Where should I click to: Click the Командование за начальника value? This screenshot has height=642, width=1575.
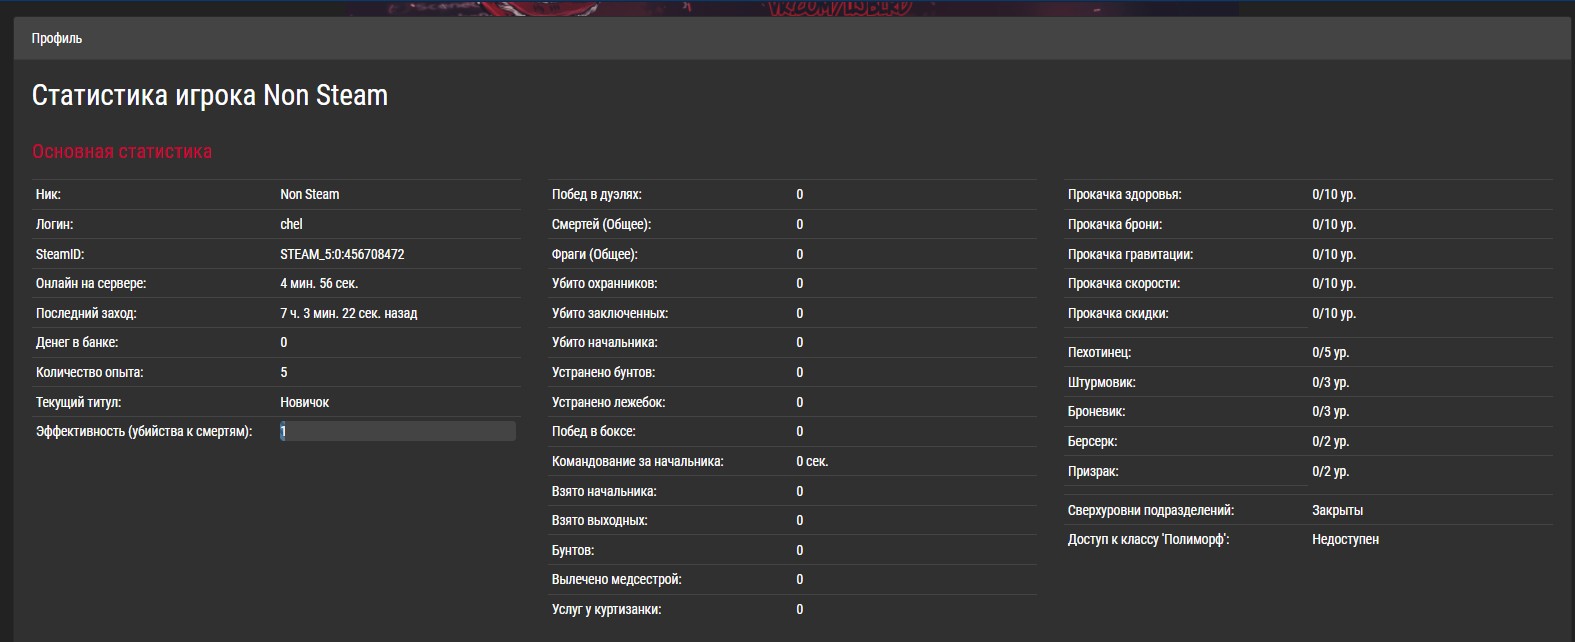tap(812, 461)
